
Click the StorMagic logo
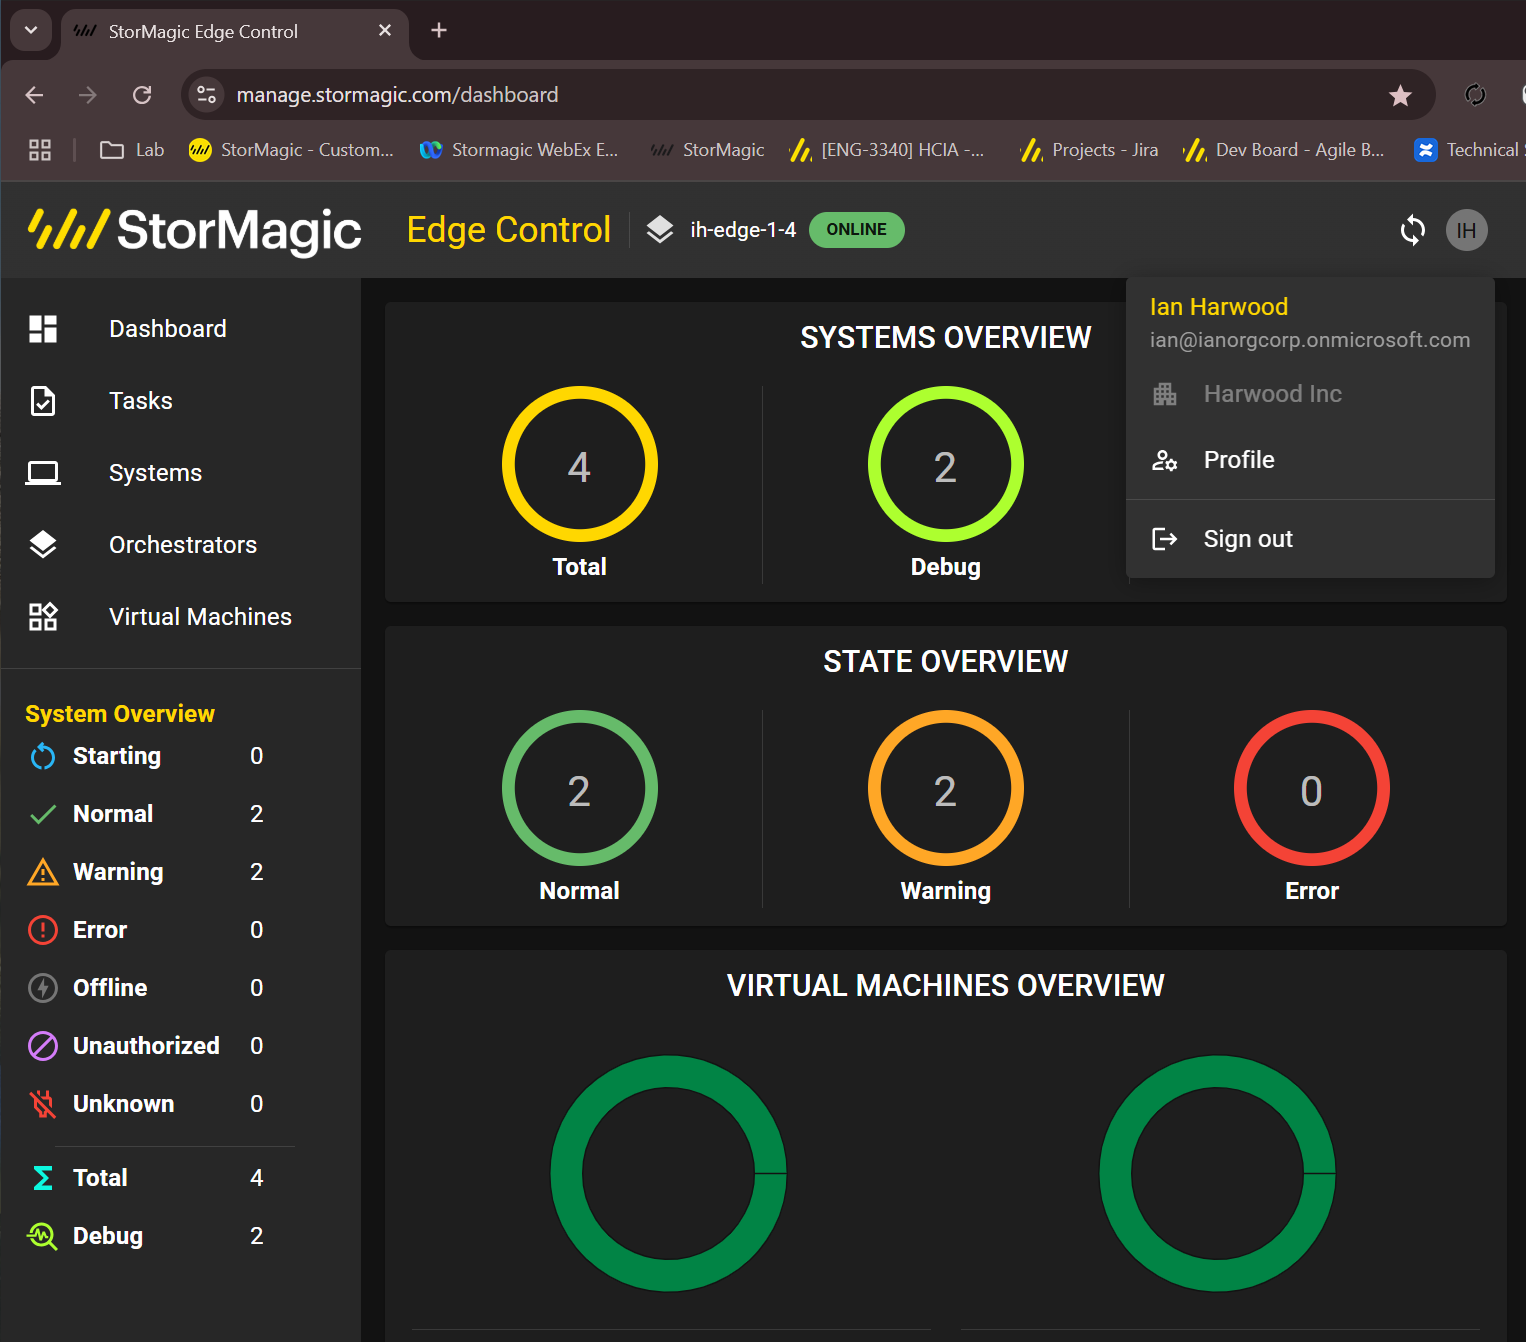195,230
